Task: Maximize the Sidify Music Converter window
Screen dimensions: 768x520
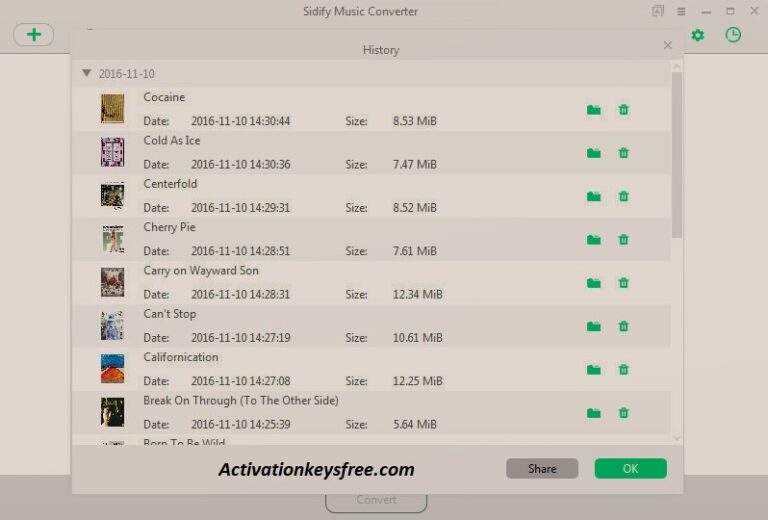Action: click(730, 11)
